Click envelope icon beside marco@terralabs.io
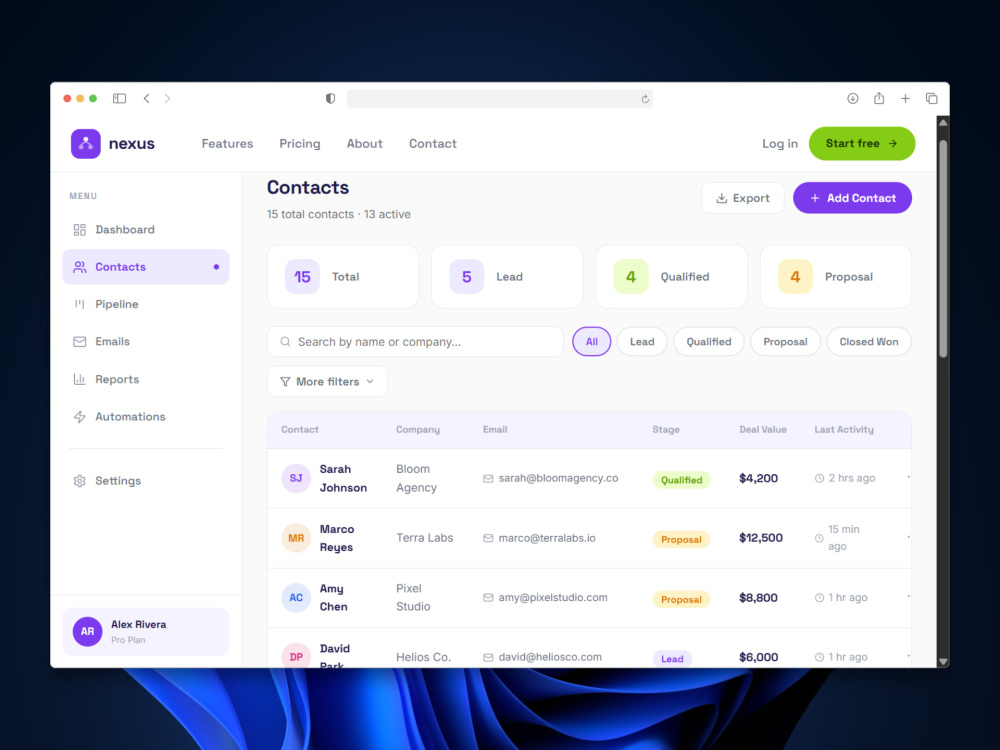 tap(488, 538)
